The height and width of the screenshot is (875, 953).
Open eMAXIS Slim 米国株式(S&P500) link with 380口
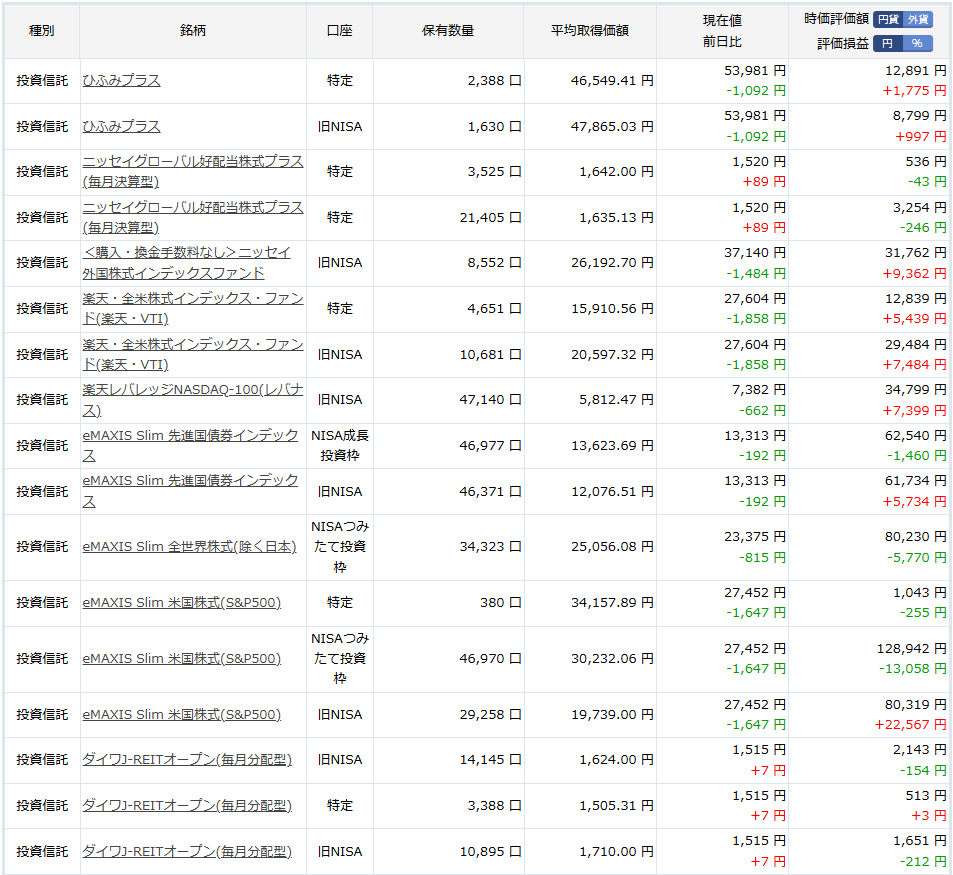click(x=182, y=603)
